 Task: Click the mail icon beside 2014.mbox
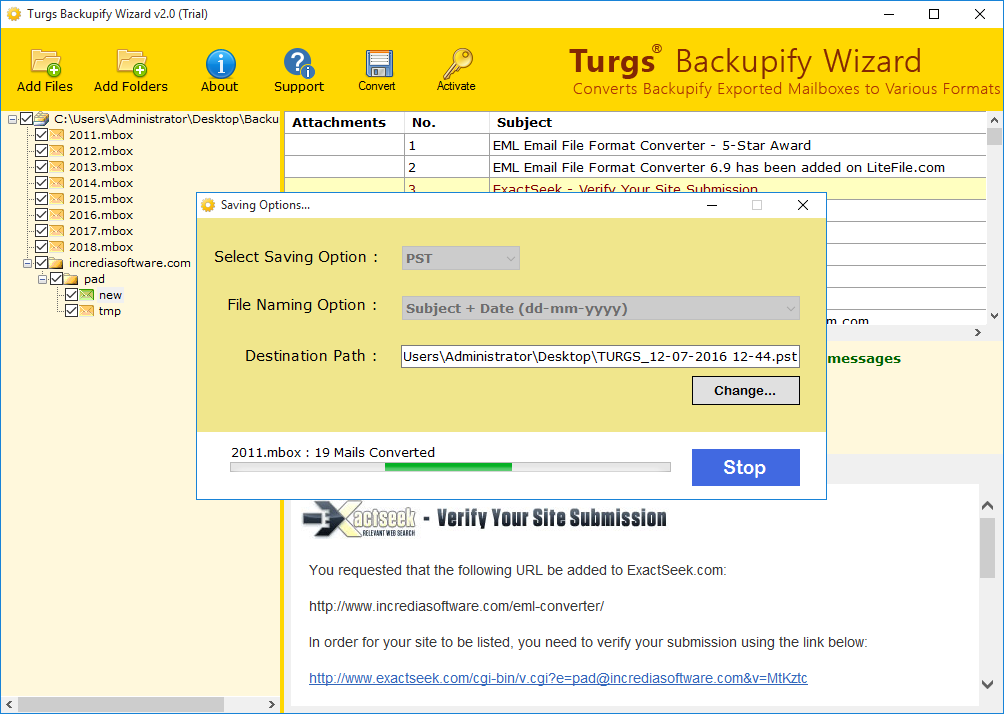click(x=57, y=183)
